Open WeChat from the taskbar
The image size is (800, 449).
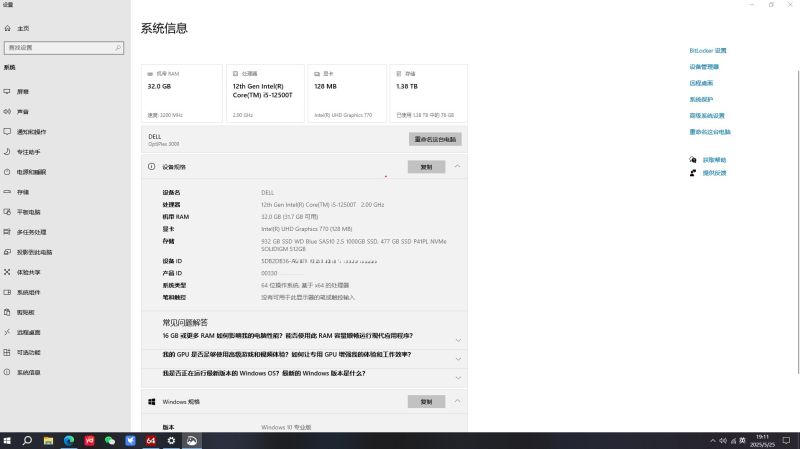(x=110, y=440)
